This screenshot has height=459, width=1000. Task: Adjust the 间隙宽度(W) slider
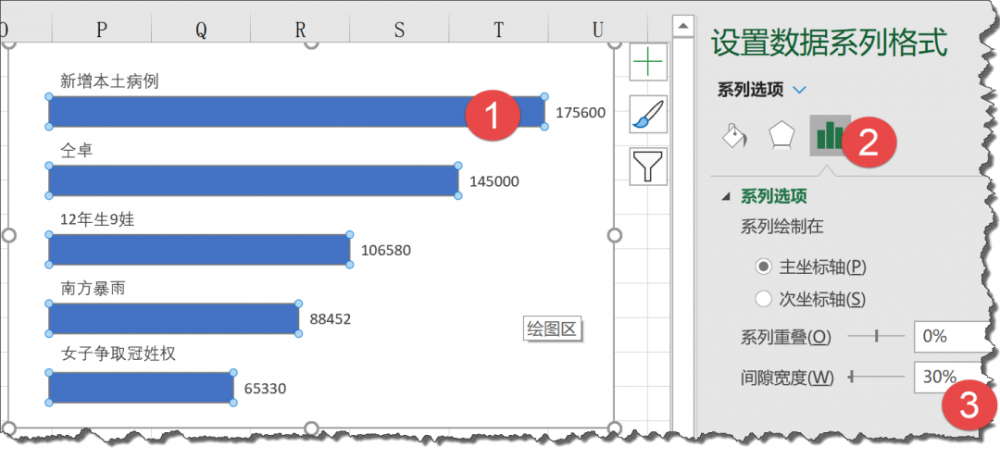876,377
